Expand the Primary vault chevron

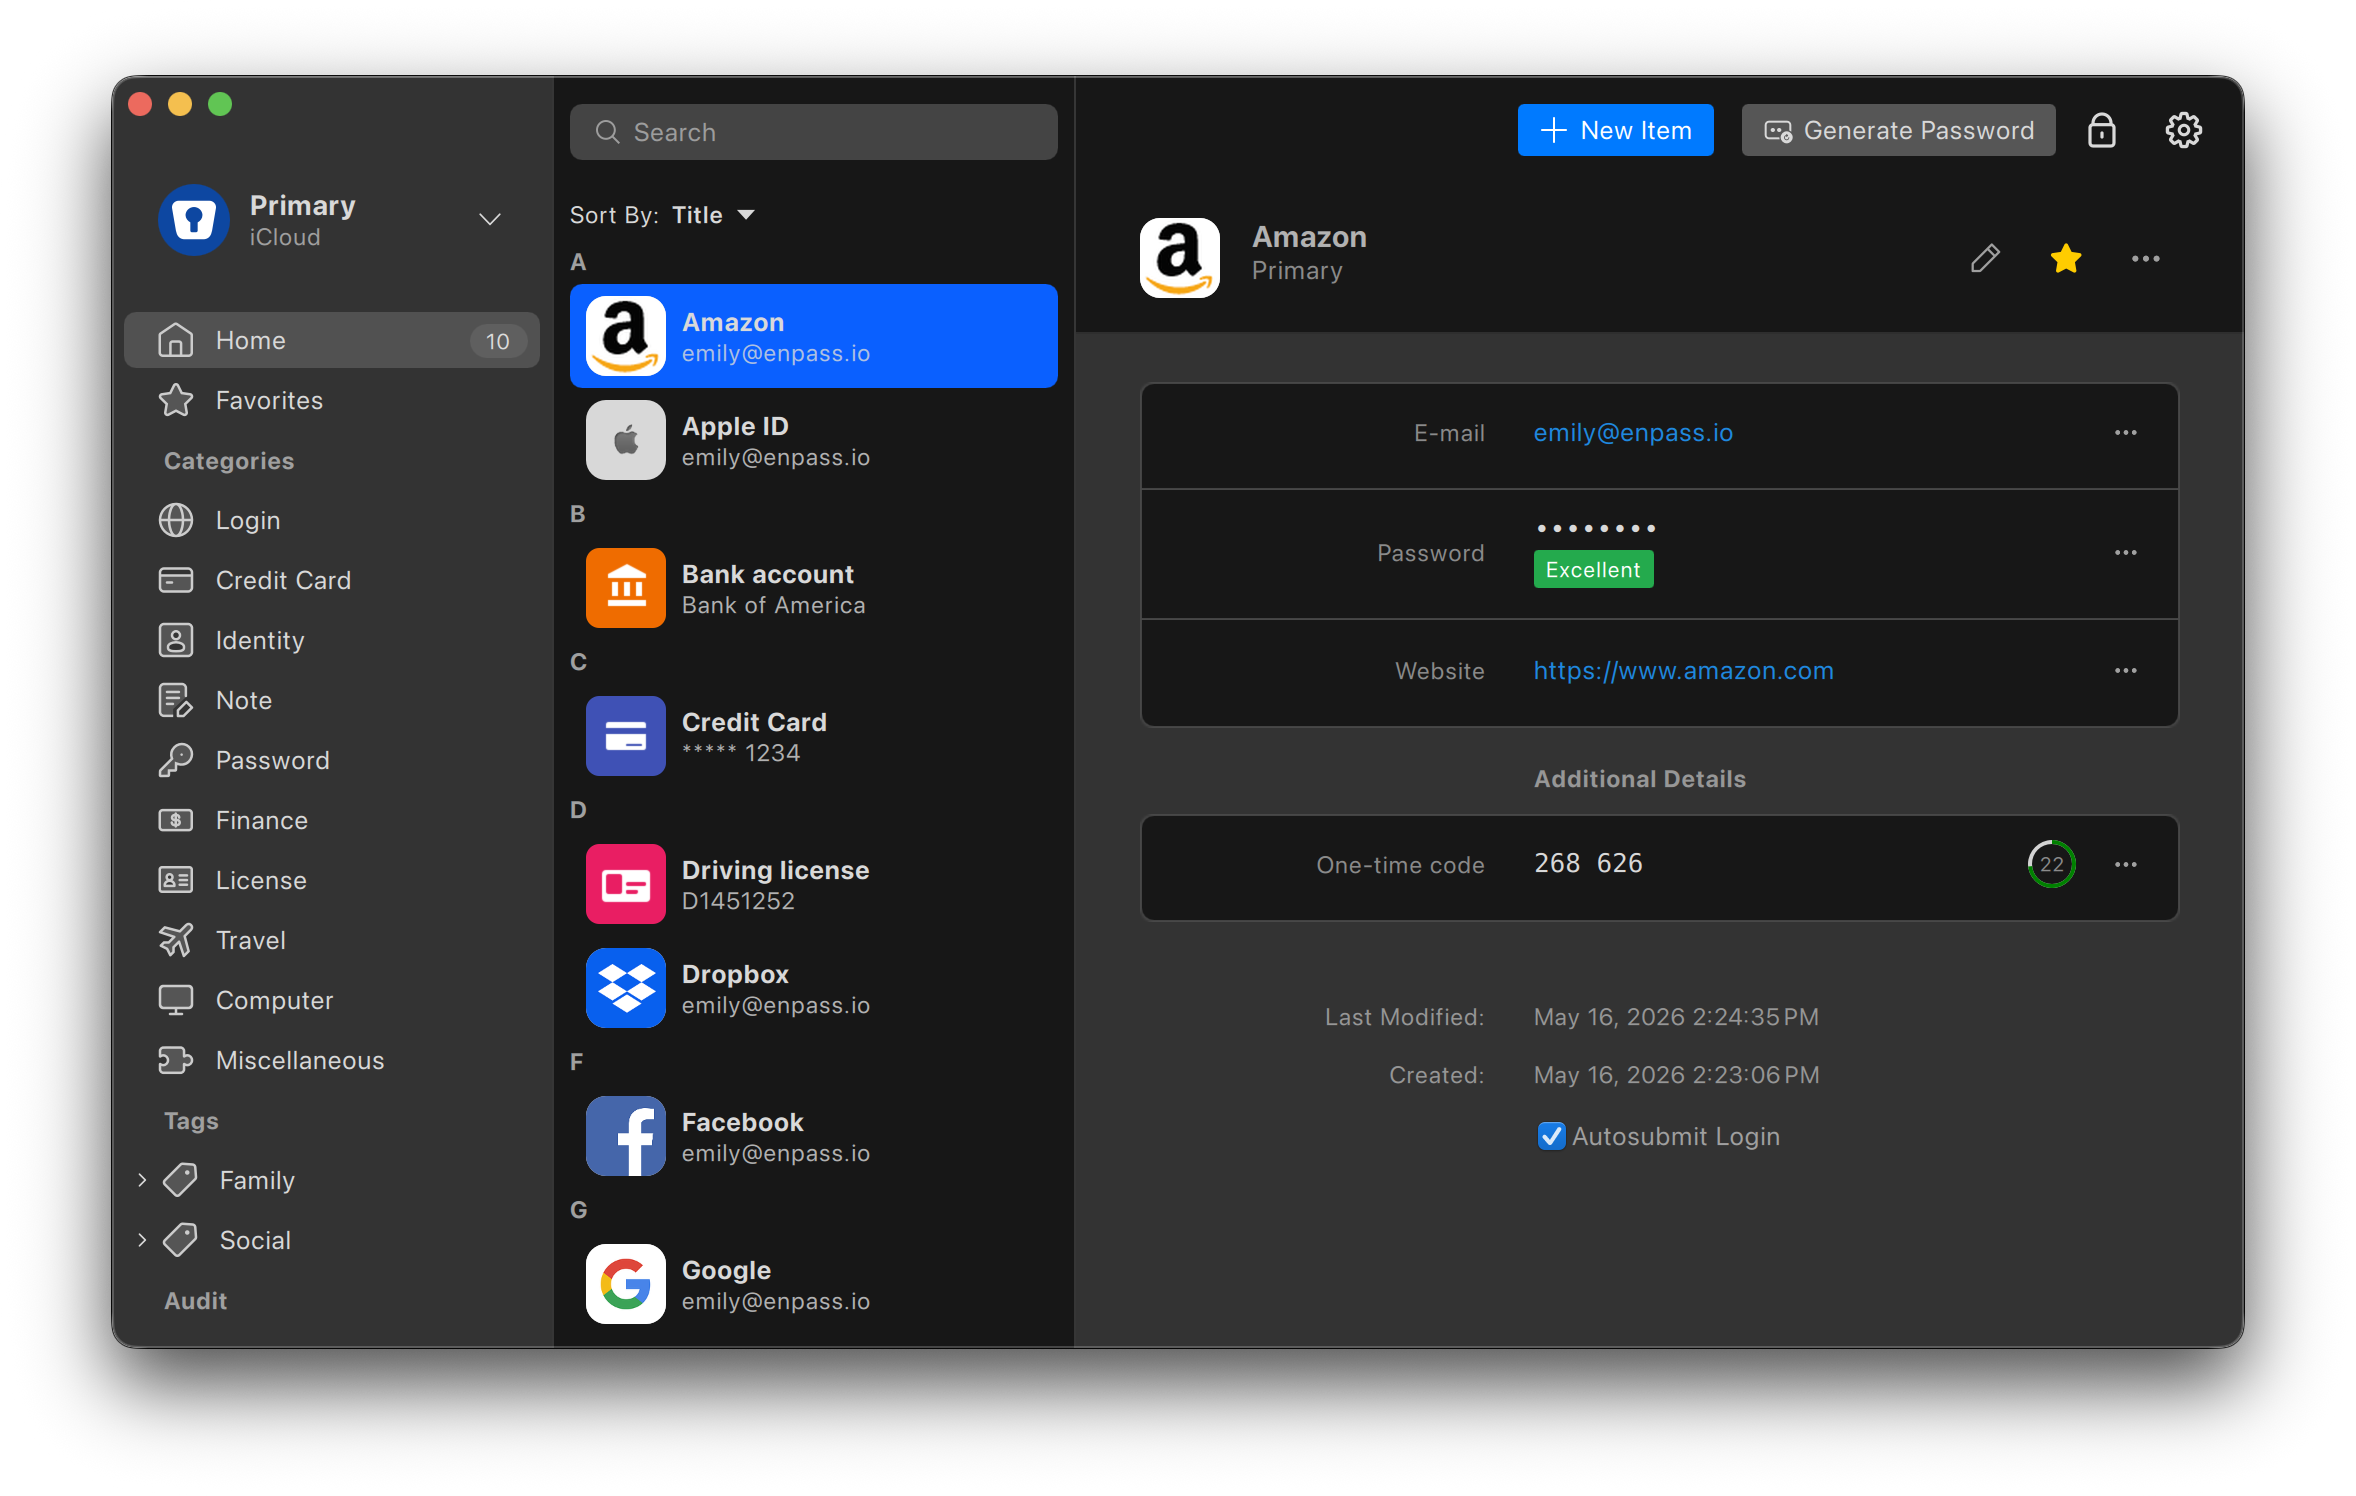[x=490, y=220]
